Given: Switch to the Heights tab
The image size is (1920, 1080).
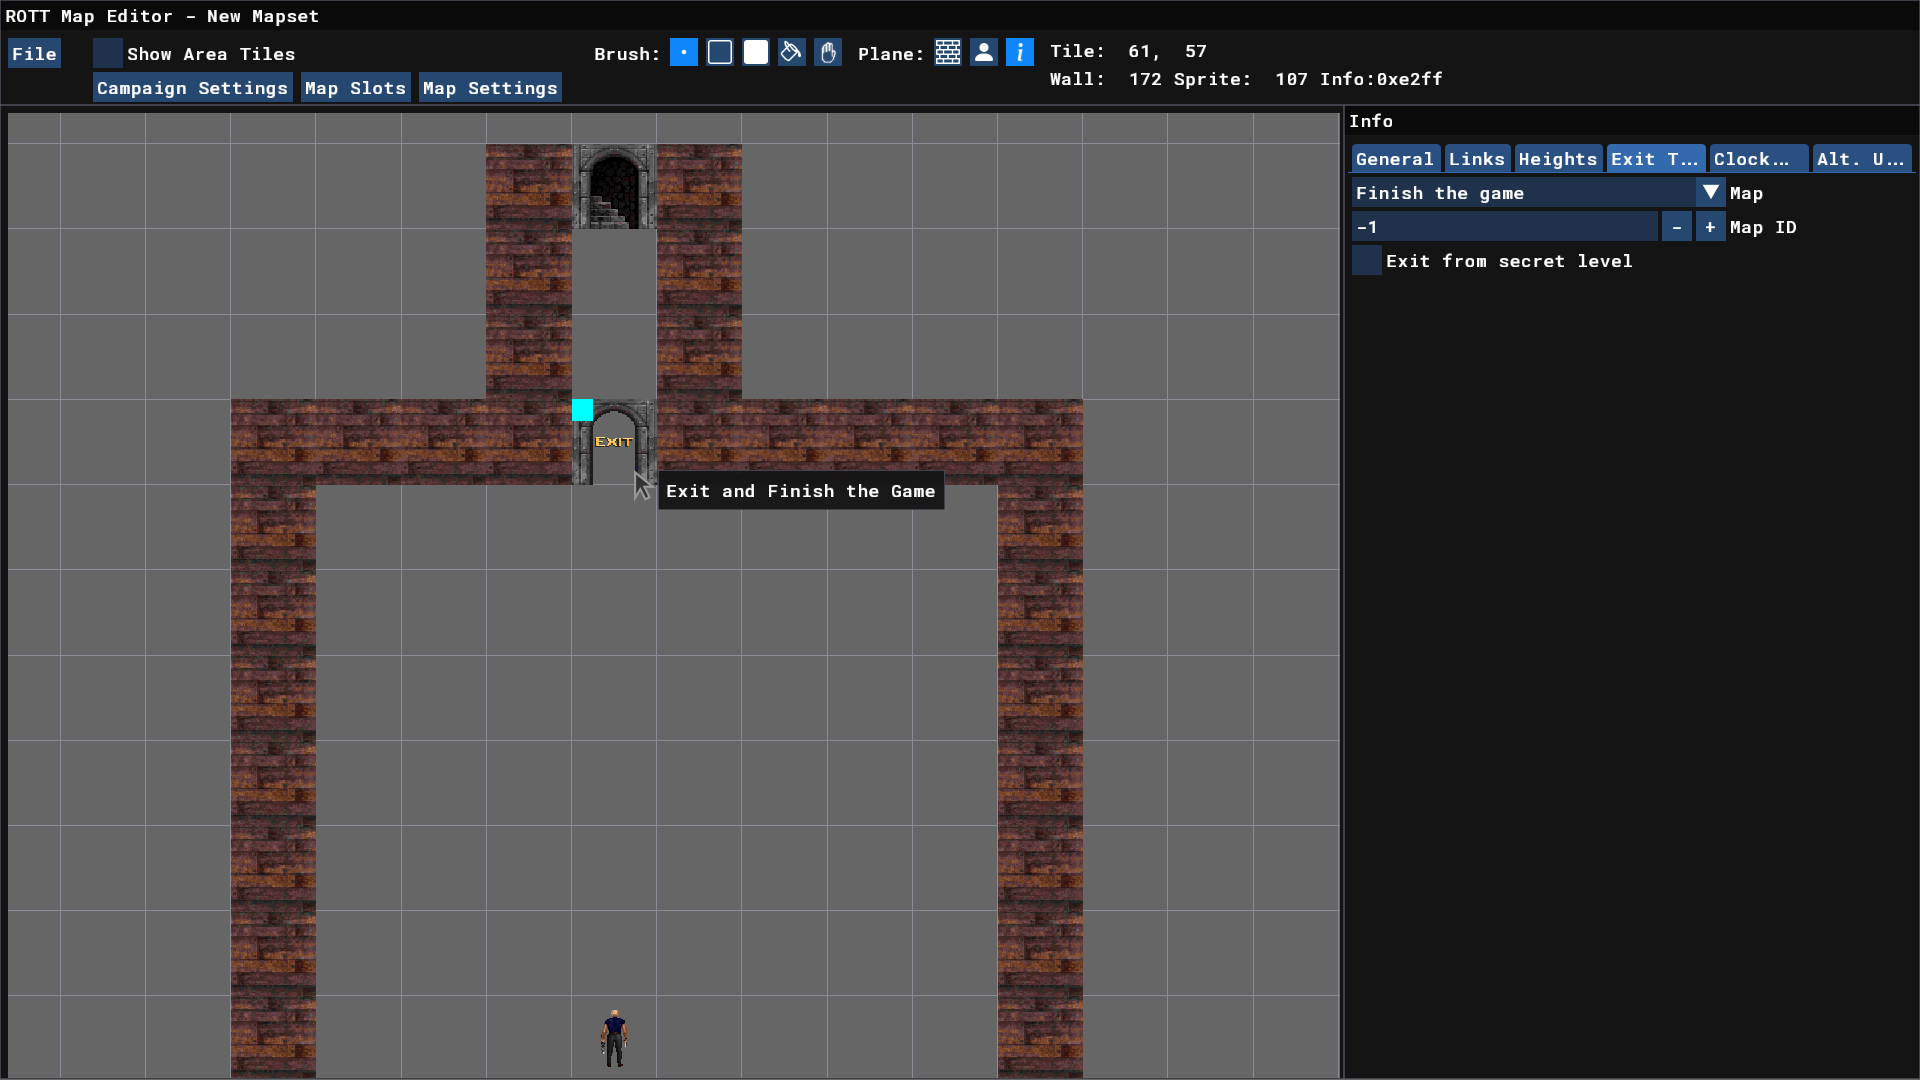Looking at the screenshot, I should (1557, 159).
